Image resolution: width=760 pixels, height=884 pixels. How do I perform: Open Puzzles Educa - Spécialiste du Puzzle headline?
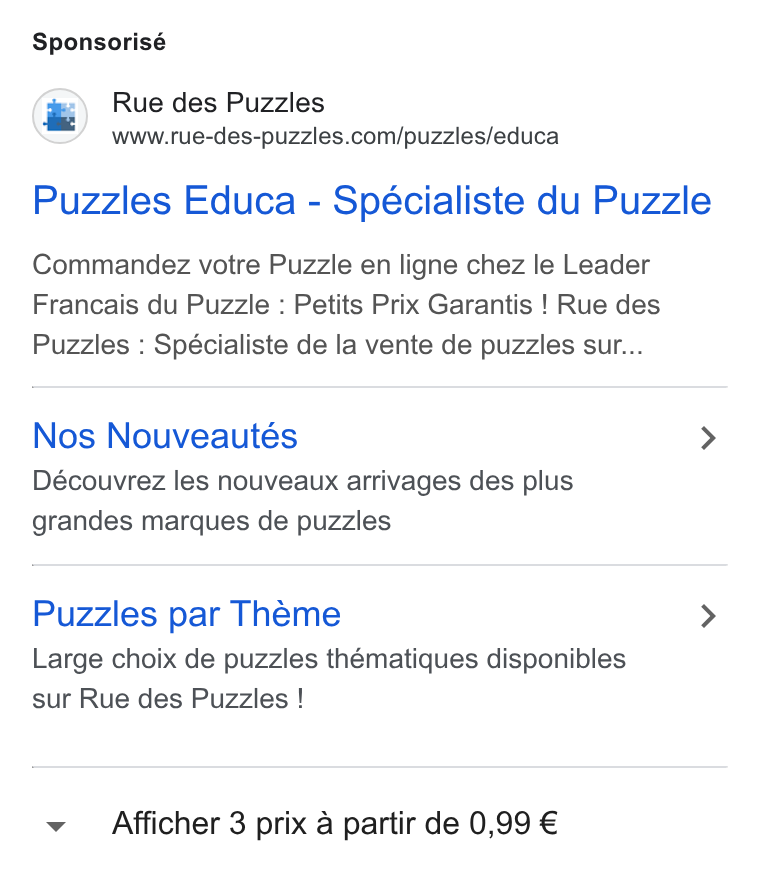(x=372, y=201)
